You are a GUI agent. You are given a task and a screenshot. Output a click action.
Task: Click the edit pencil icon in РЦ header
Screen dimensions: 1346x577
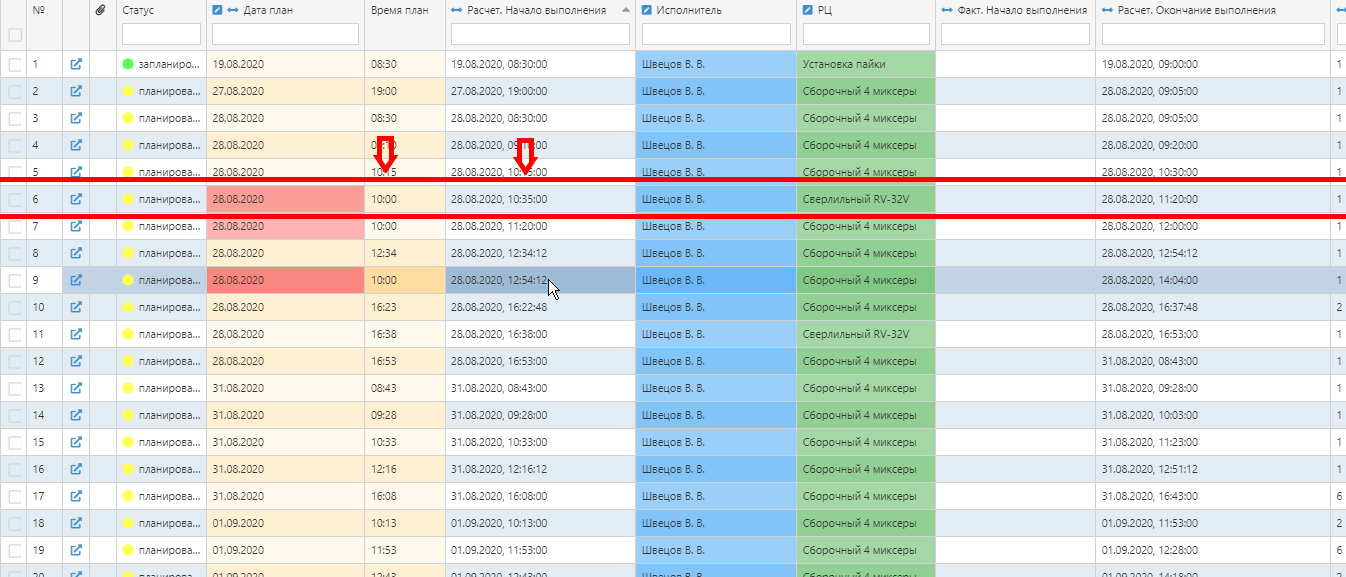pyautogui.click(x=808, y=10)
